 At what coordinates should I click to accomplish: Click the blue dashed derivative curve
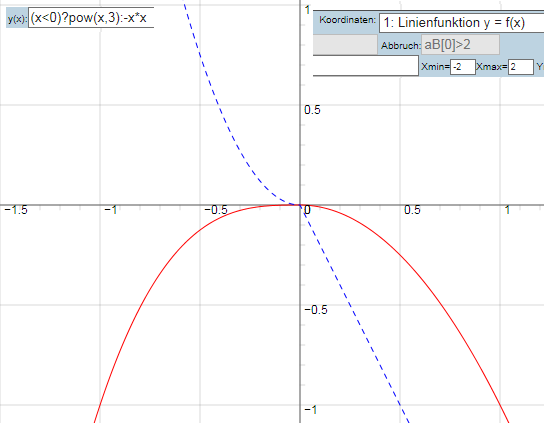point(350,305)
